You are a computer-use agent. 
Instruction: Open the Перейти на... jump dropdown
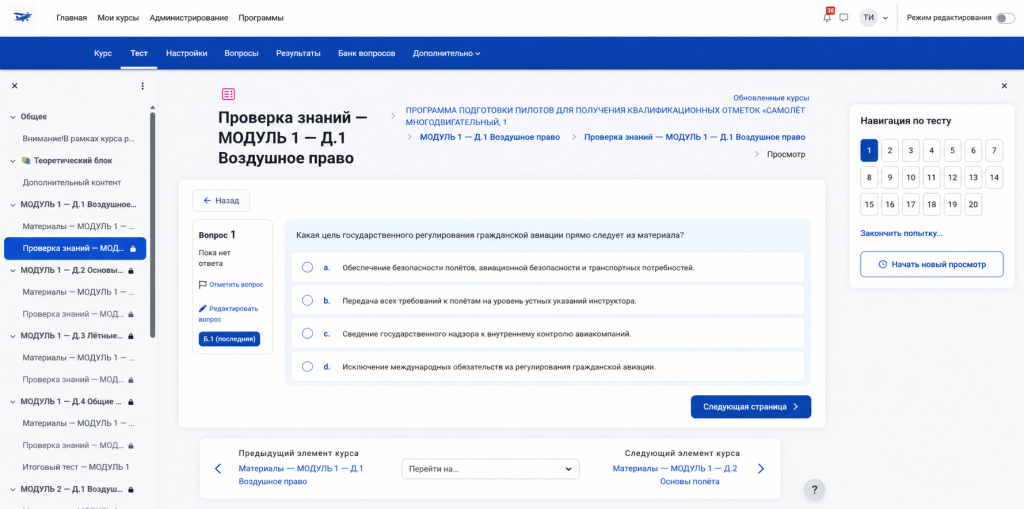pos(490,468)
